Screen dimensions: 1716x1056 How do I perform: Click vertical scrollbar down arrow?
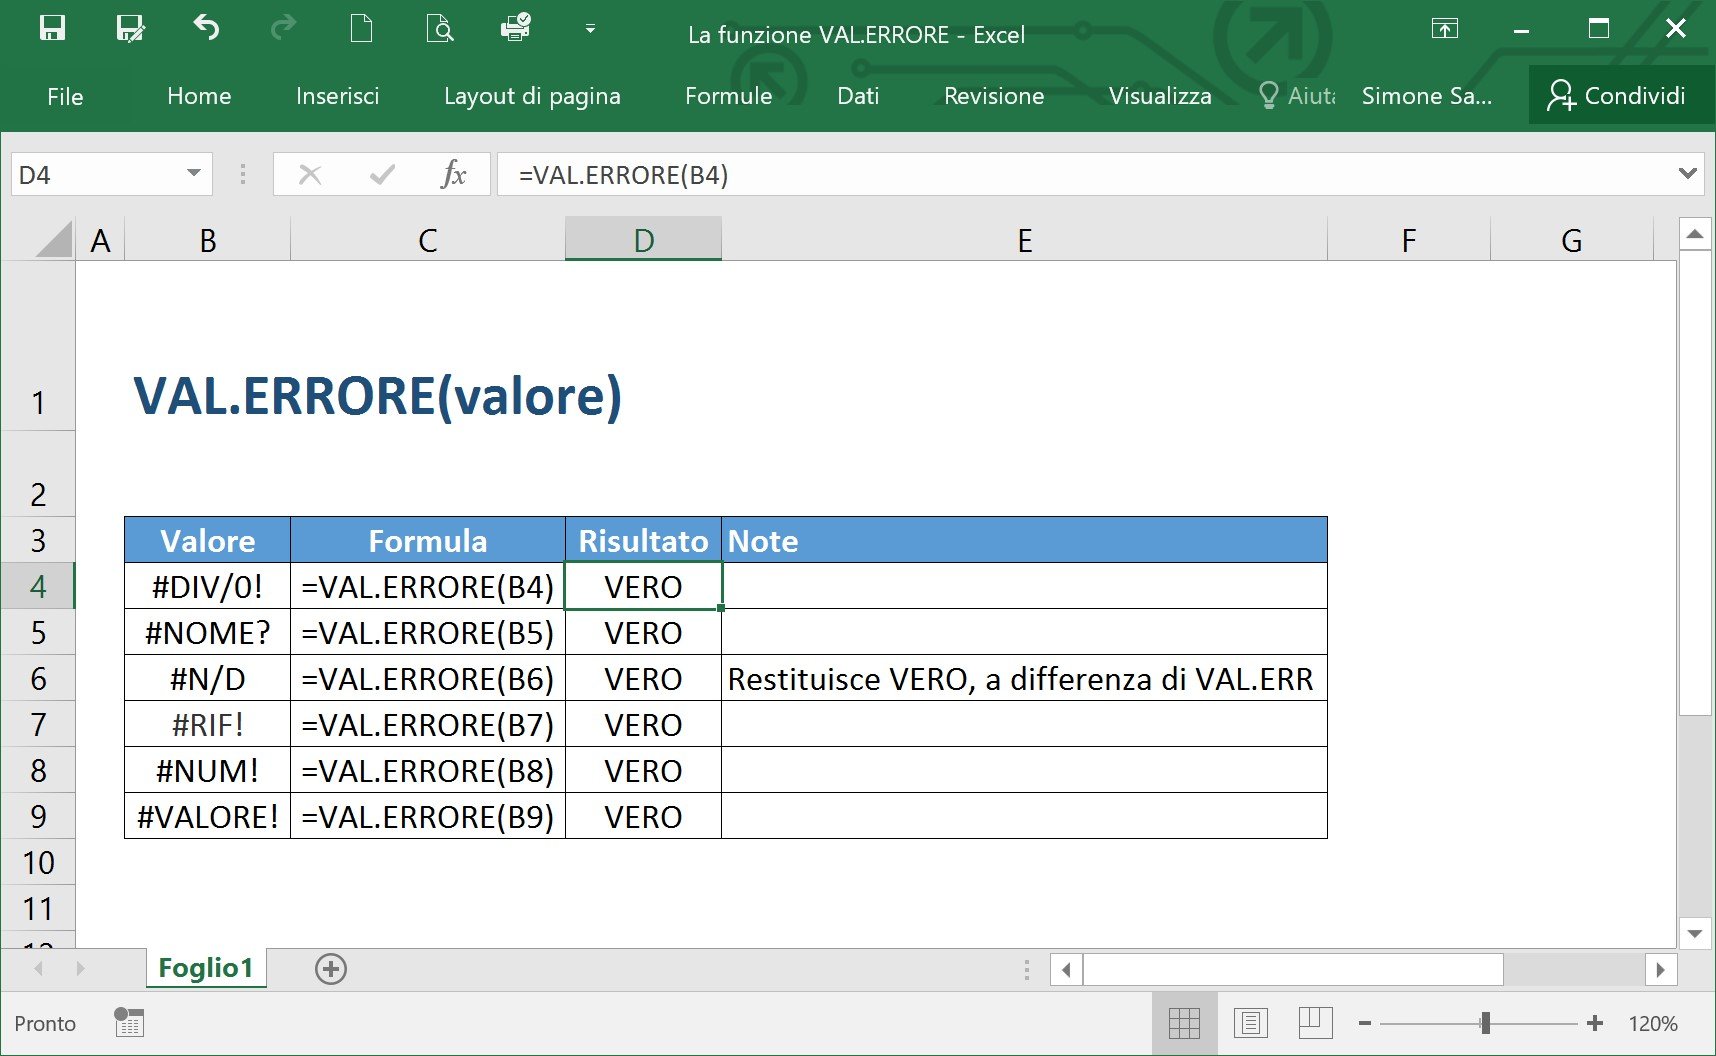(x=1694, y=934)
